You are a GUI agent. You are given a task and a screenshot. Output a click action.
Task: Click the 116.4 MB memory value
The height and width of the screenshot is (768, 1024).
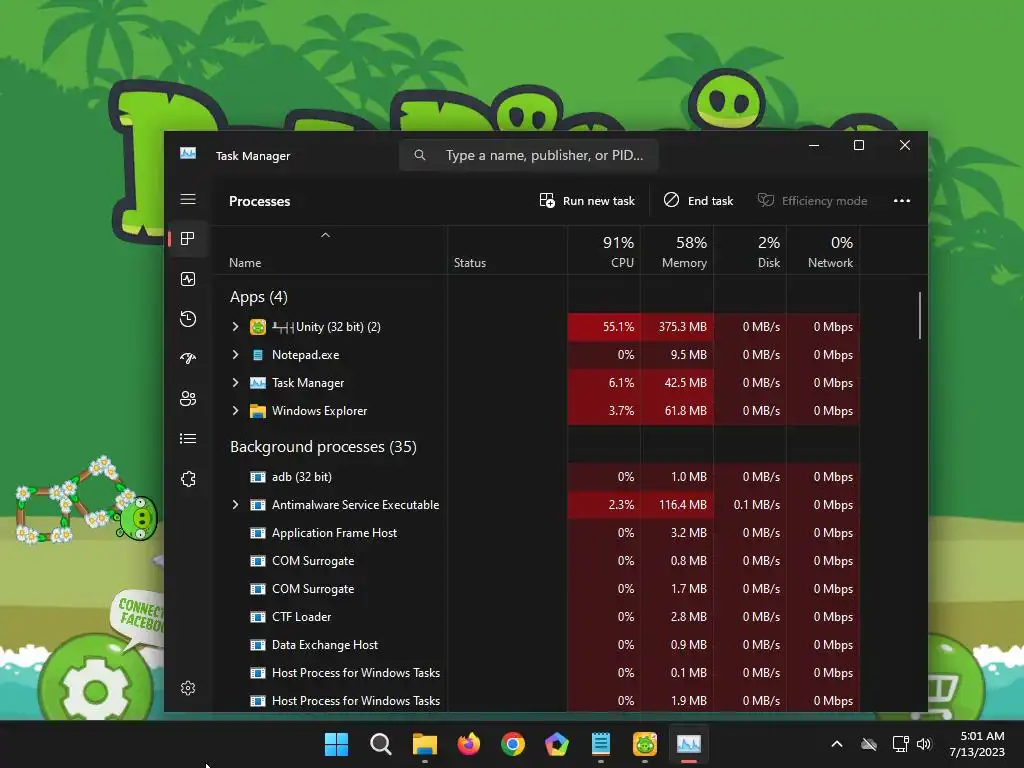pos(682,505)
